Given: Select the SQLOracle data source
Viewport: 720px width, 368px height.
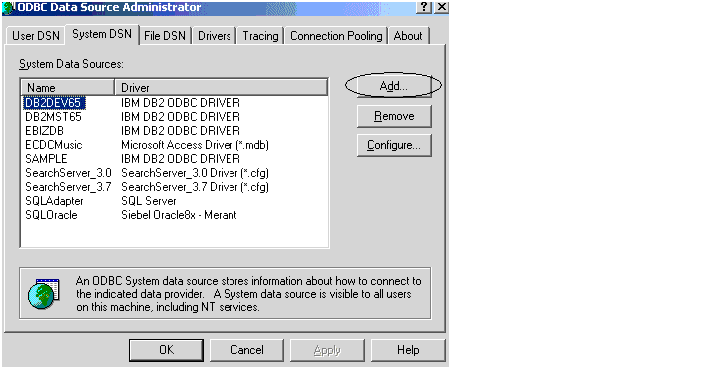Looking at the screenshot, I should coord(51,215).
